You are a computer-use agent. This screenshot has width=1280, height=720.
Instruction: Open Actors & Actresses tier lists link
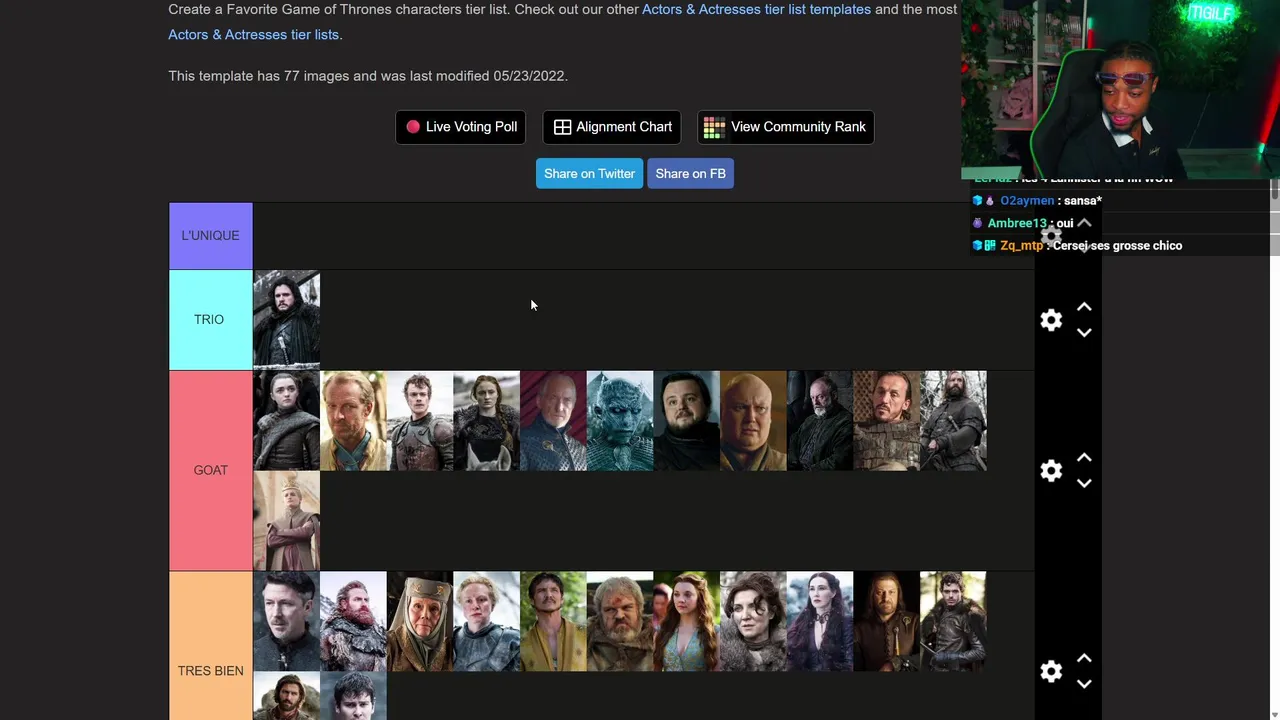tap(253, 34)
